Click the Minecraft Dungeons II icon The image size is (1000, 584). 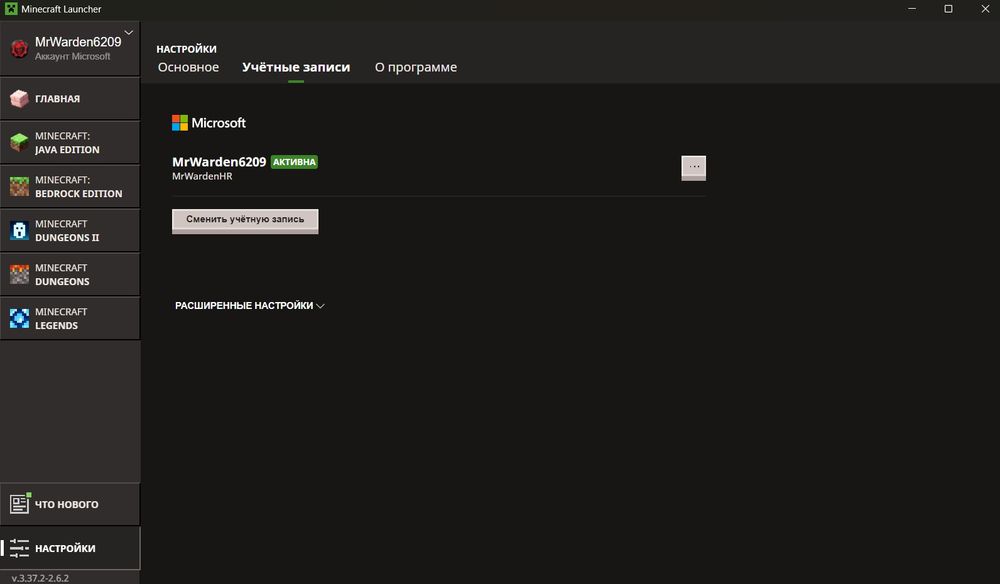tap(19, 231)
